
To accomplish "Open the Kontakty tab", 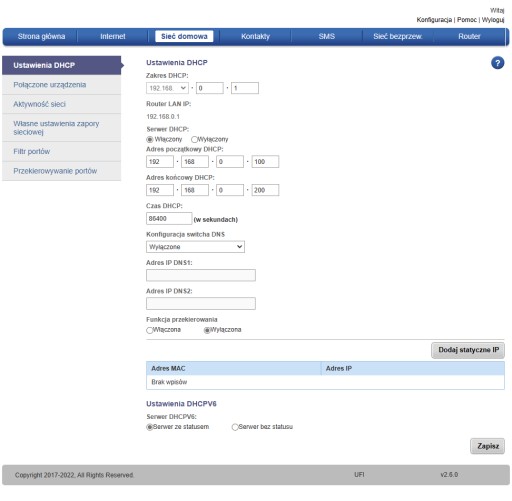I will (x=255, y=36).
